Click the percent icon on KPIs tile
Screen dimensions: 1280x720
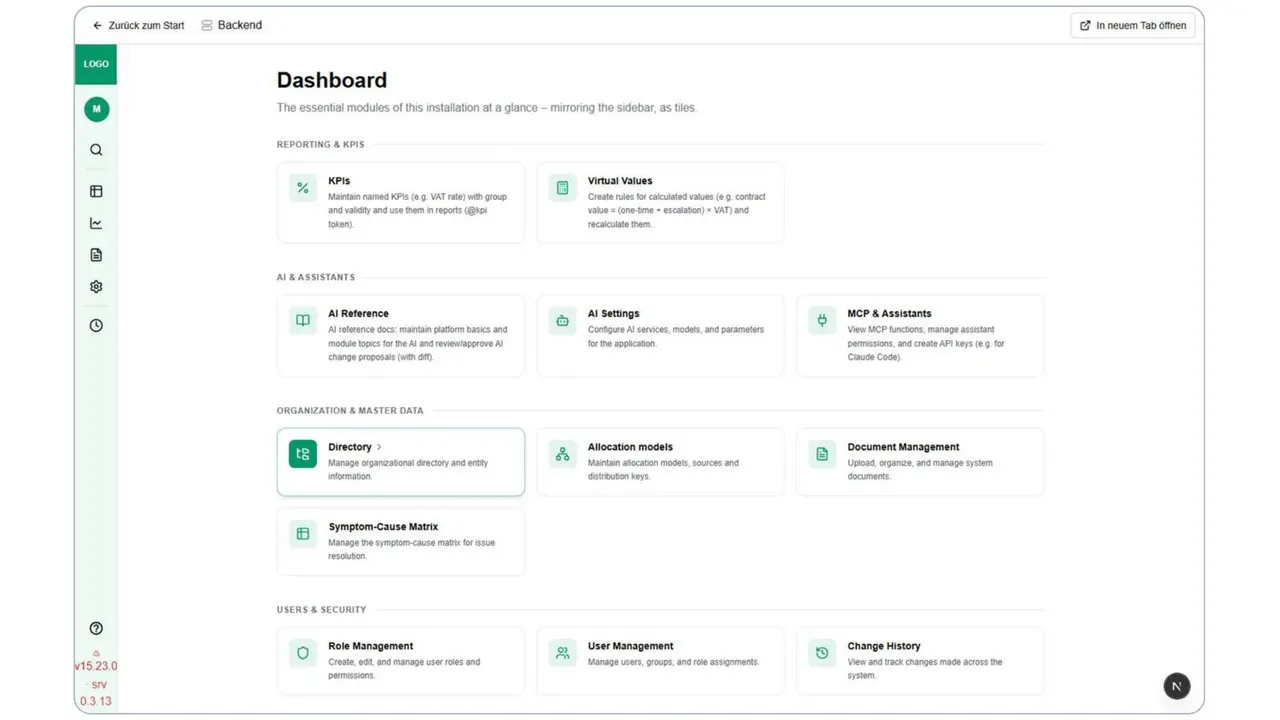[303, 188]
